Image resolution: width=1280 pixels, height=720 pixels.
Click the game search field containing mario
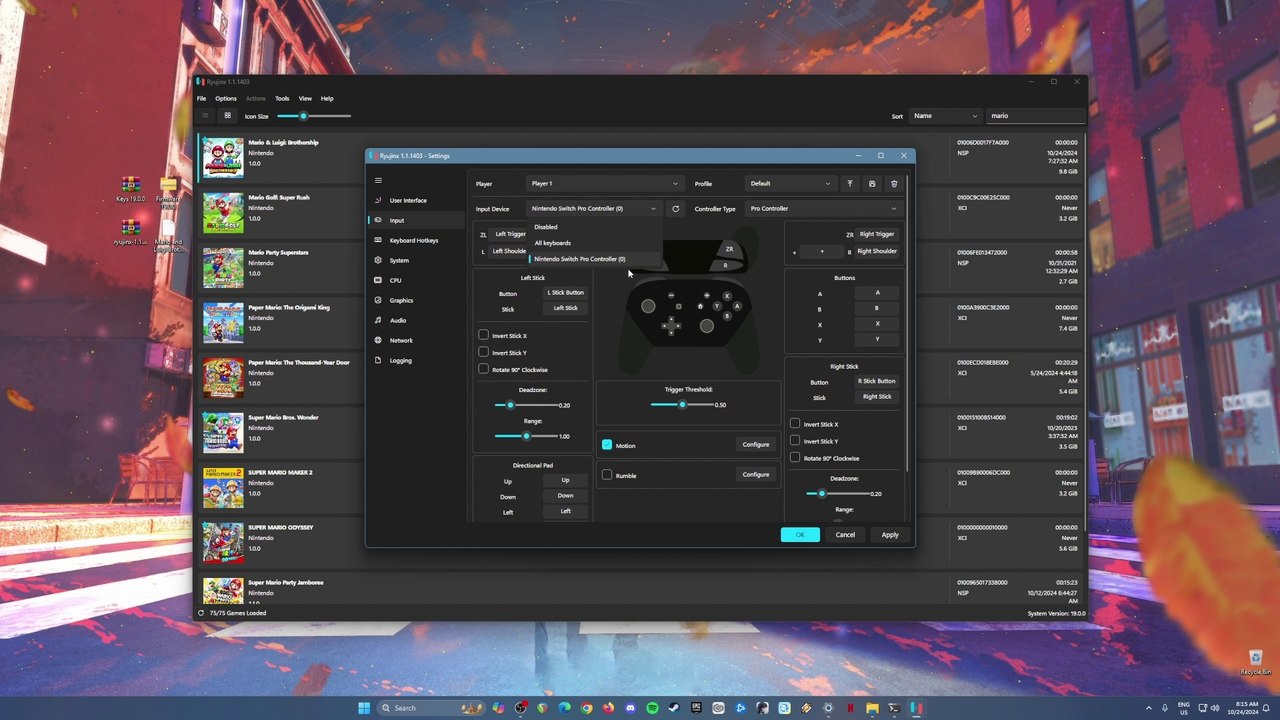point(1035,116)
